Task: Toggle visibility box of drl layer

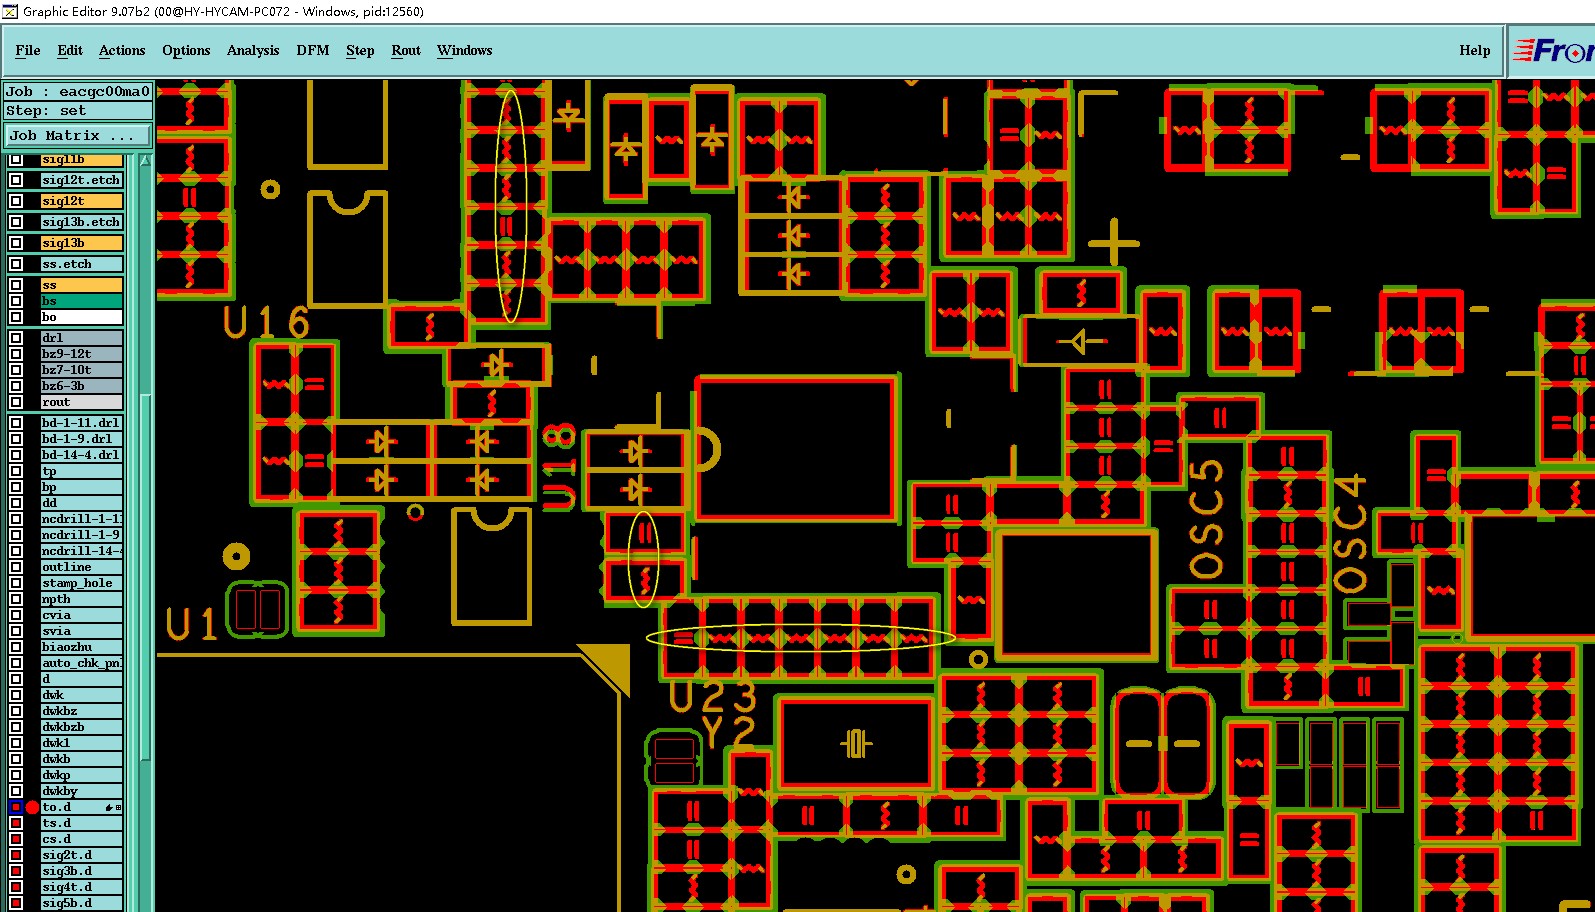Action: pyautogui.click(x=16, y=338)
